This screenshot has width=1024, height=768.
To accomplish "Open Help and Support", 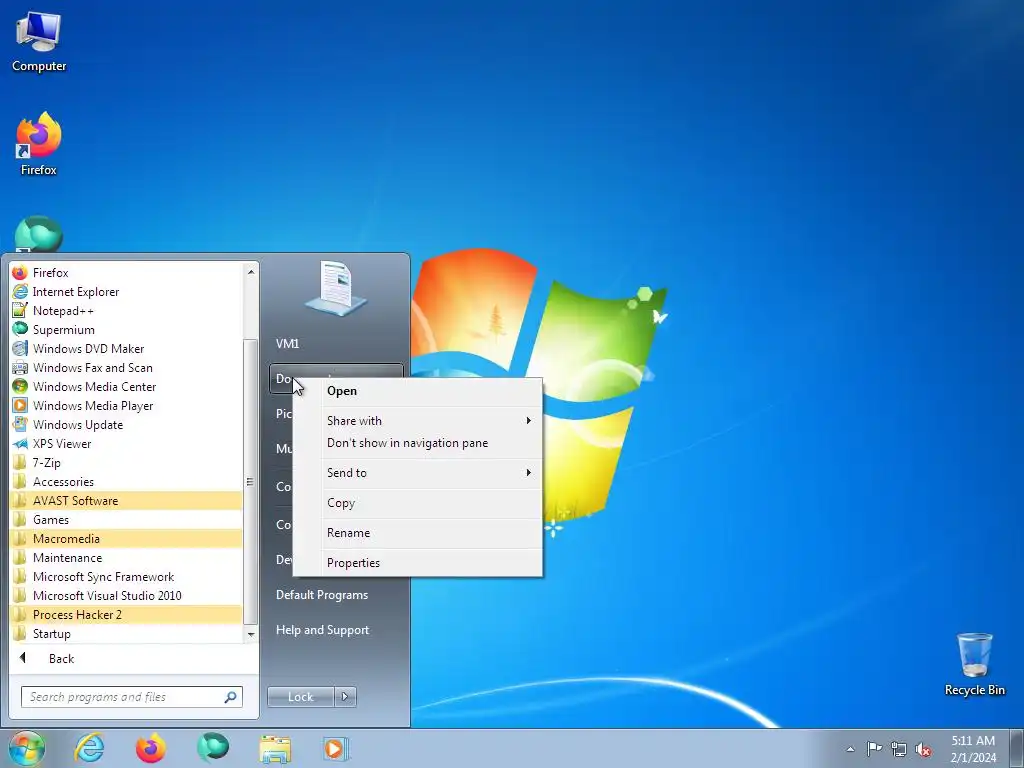I will [x=336, y=630].
